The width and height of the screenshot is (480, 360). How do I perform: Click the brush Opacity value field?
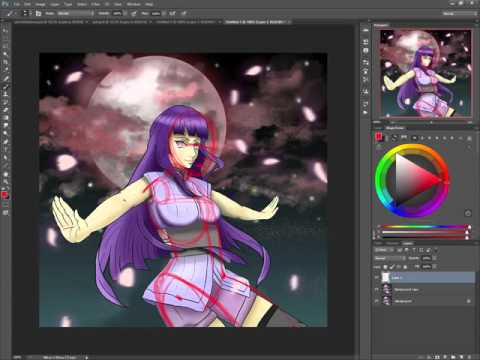[117, 13]
